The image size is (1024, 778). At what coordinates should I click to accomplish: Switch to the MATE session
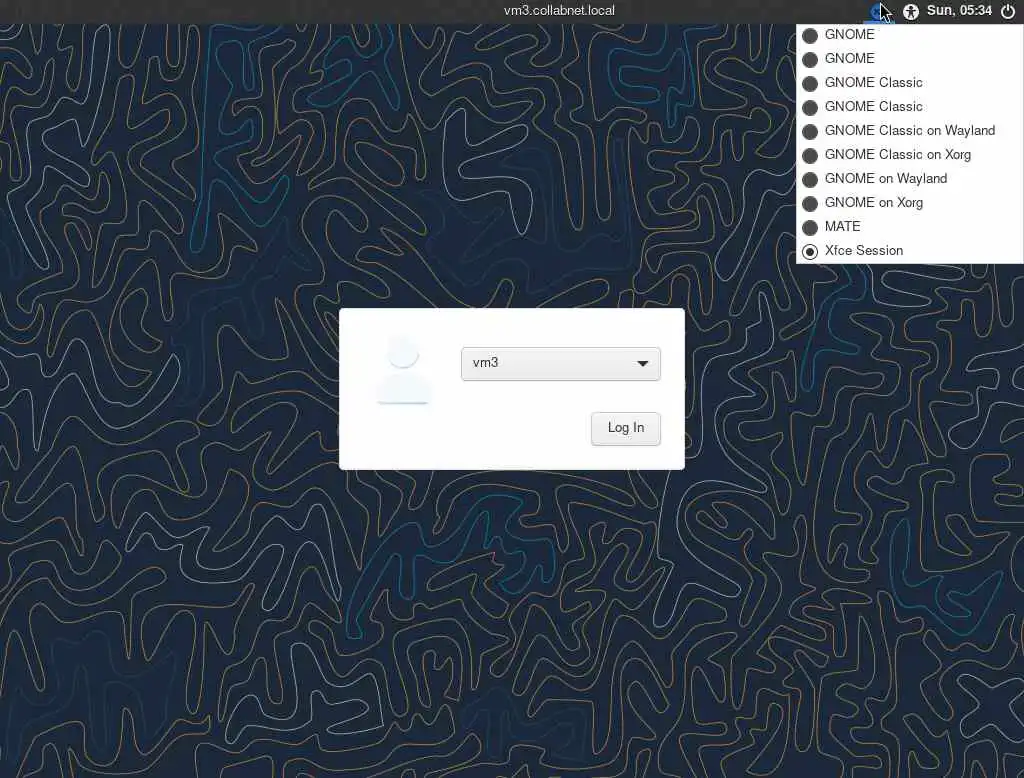[909, 227]
